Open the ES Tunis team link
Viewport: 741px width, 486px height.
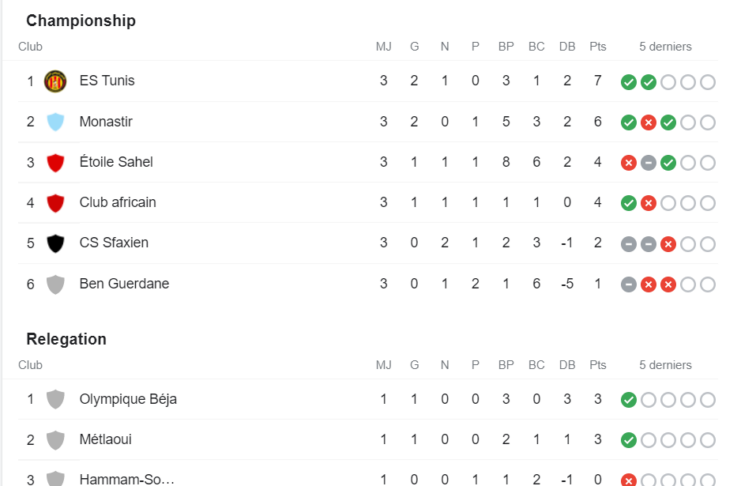(x=107, y=81)
